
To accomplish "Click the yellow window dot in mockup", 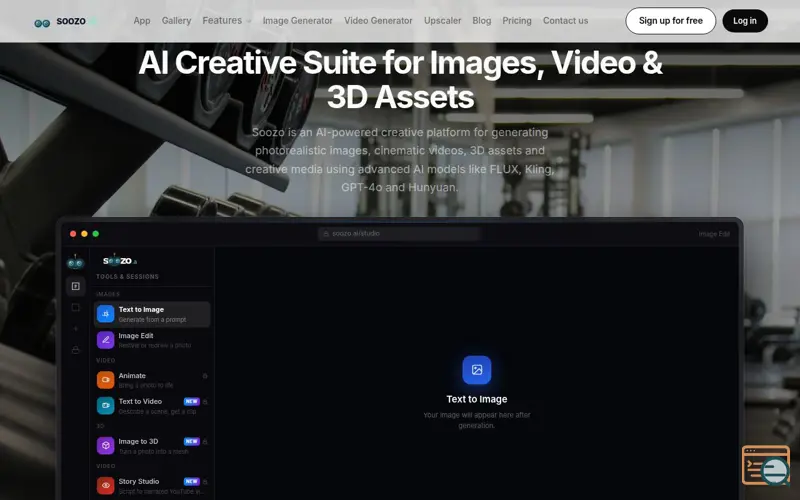I will 84,234.
